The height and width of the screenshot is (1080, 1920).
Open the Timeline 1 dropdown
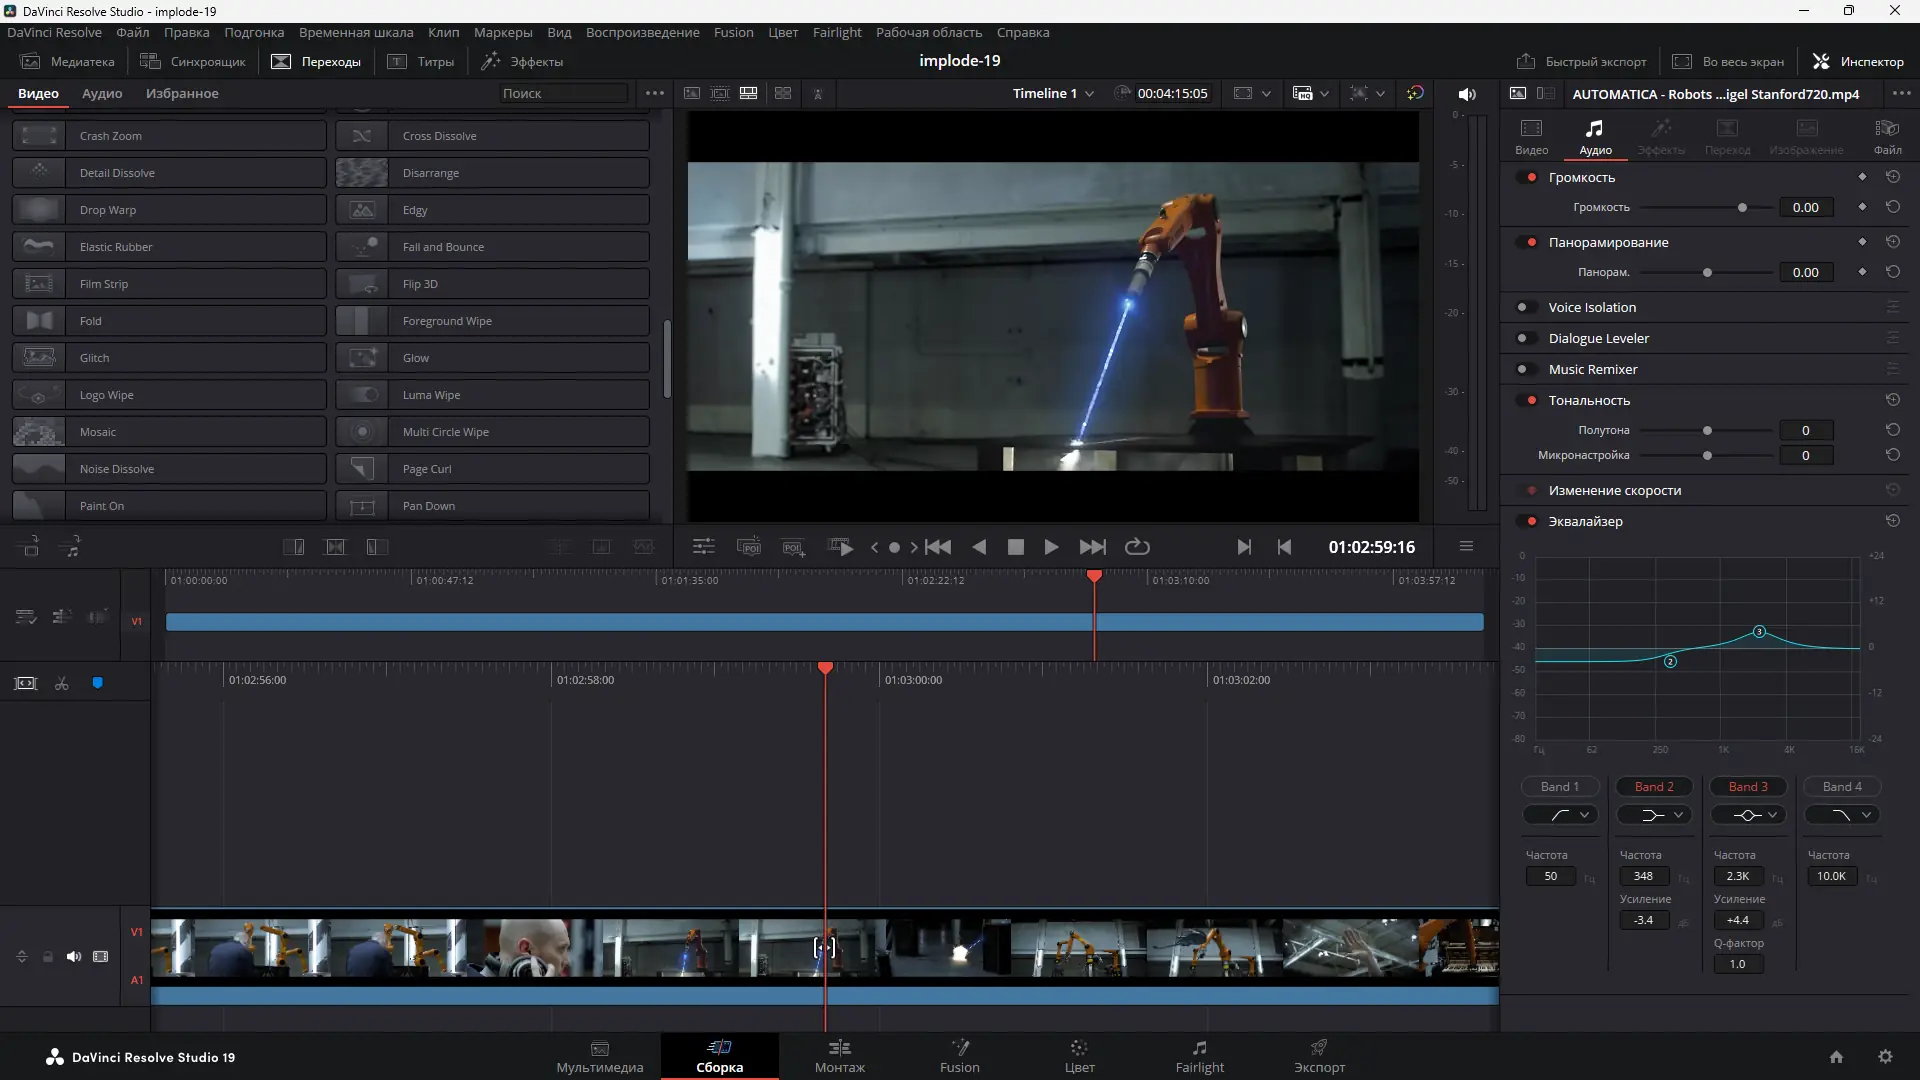(x=1052, y=94)
